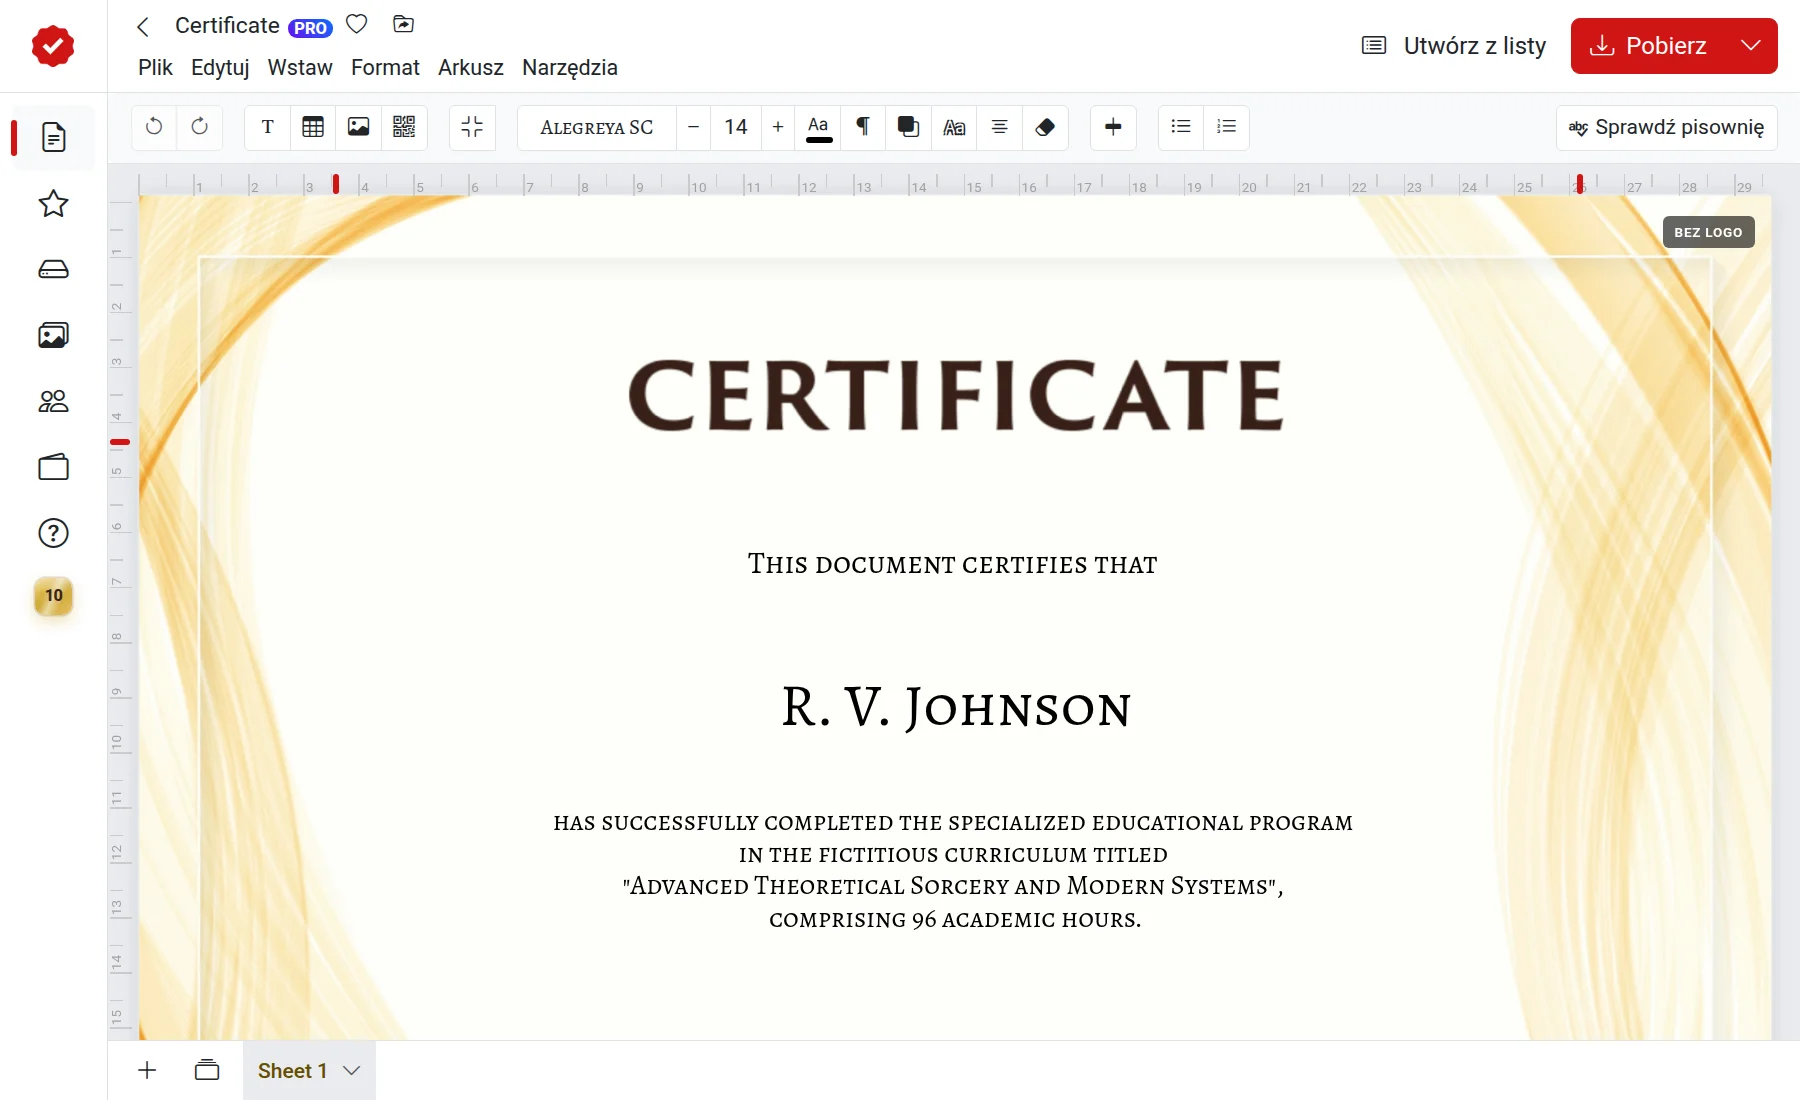Screen dimensions: 1800x1100
Task: Open the Wstaw menu
Action: (x=300, y=67)
